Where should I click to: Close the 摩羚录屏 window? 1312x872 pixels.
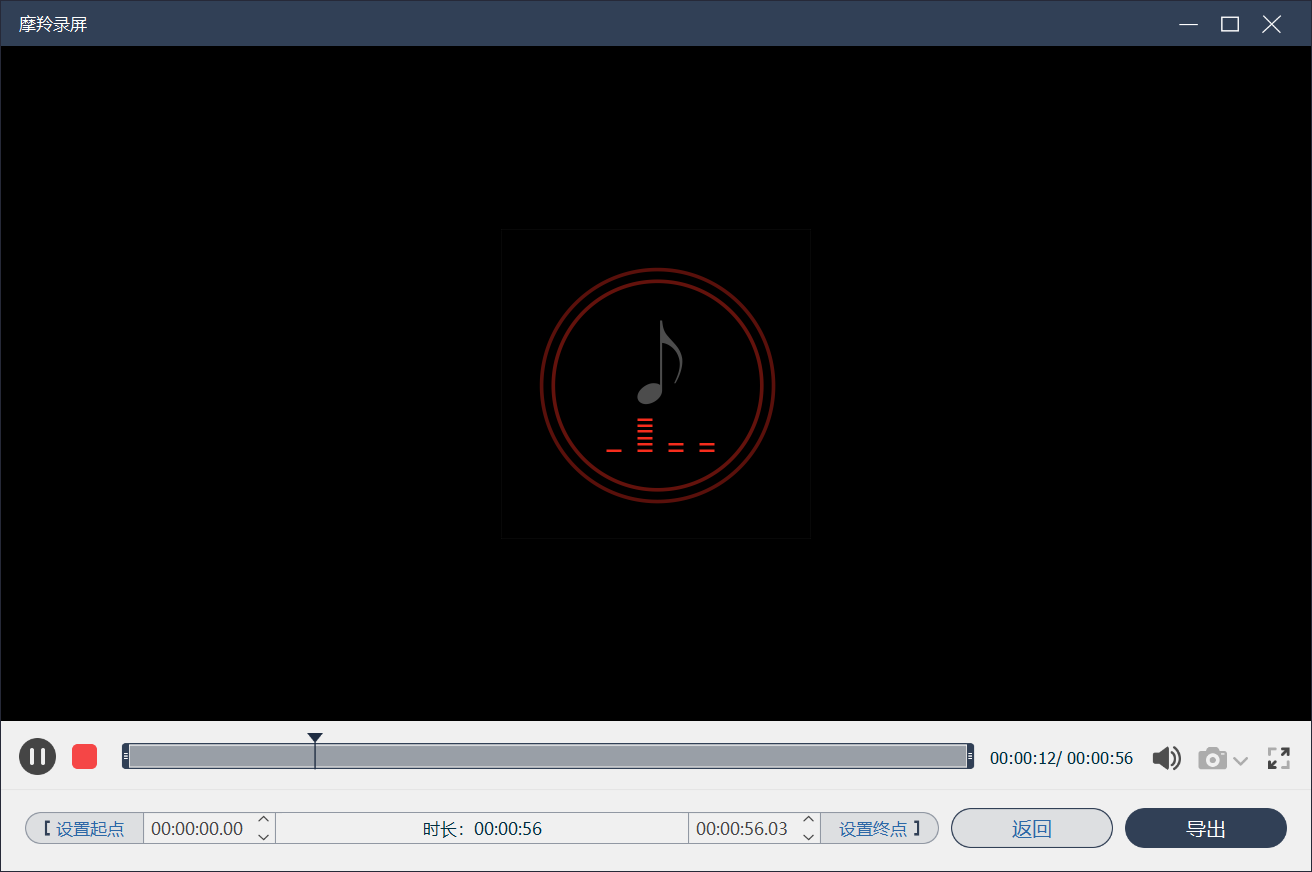[x=1272, y=24]
